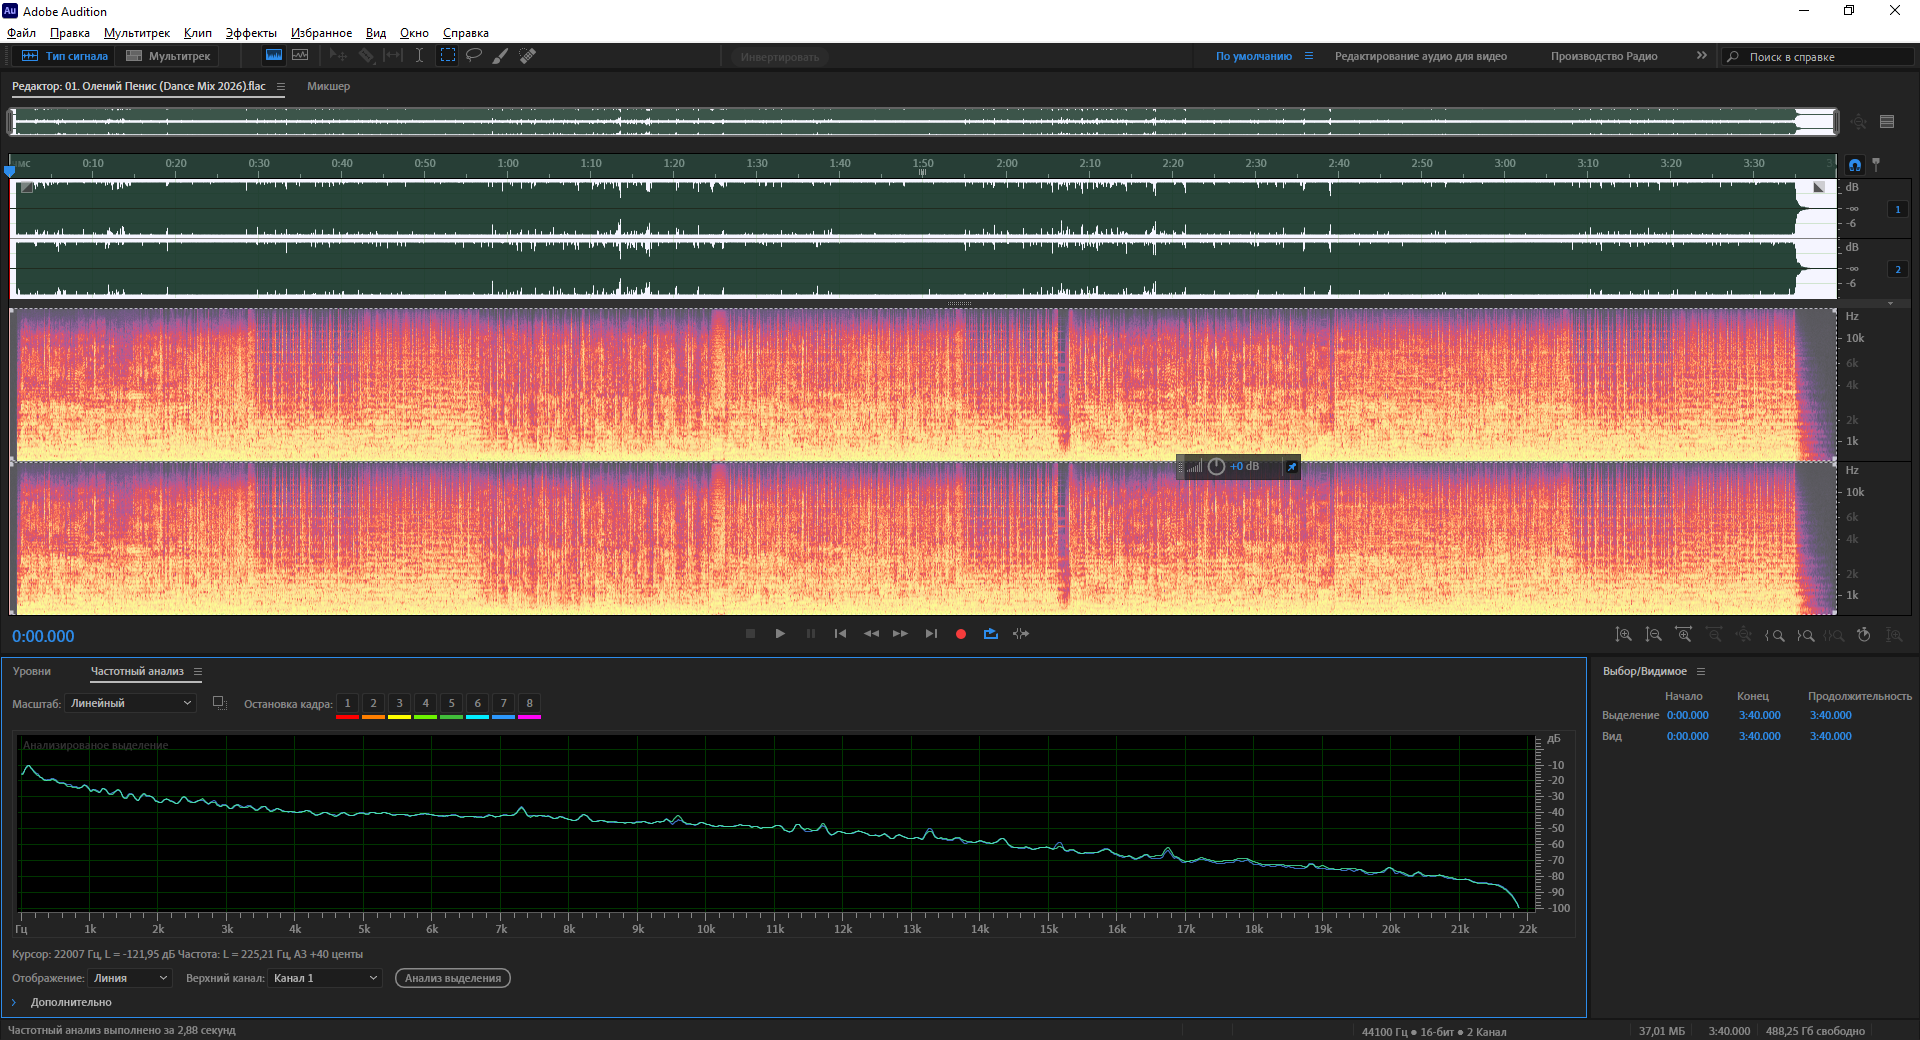Click the current time display 0:00.000
The height and width of the screenshot is (1040, 1920).
[43, 636]
